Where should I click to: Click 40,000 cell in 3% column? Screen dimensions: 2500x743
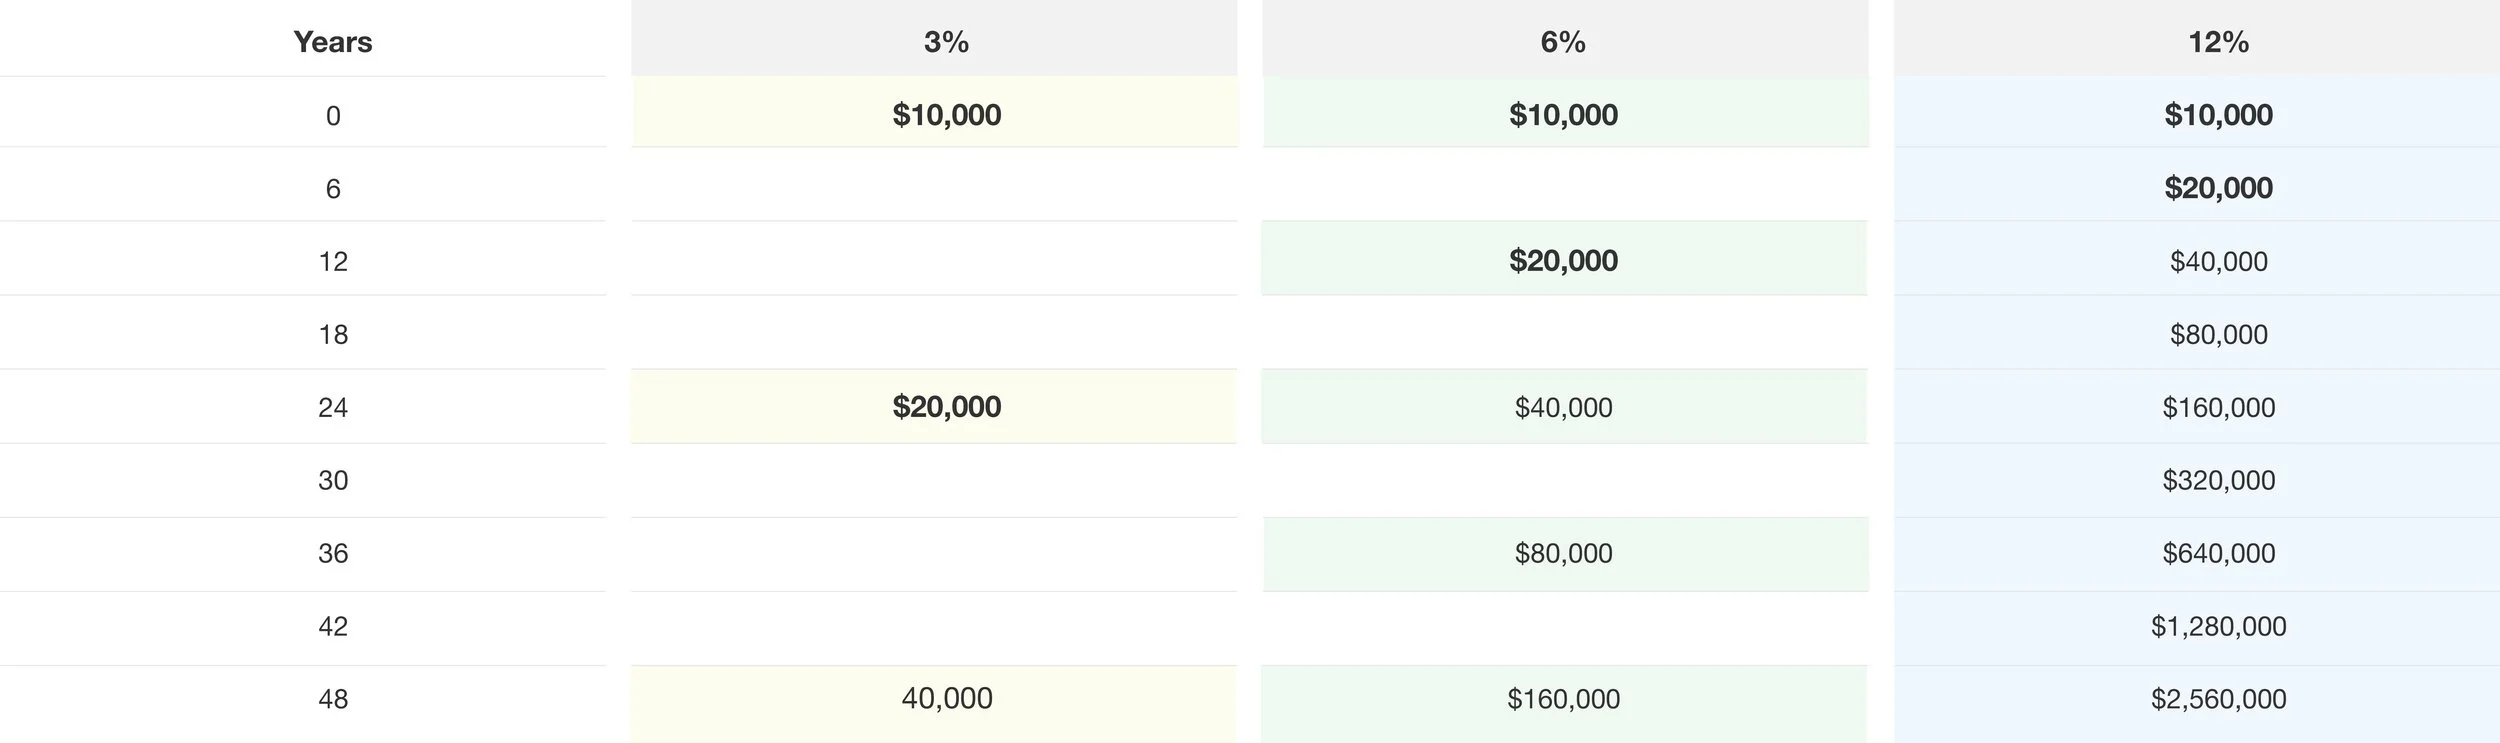947,698
